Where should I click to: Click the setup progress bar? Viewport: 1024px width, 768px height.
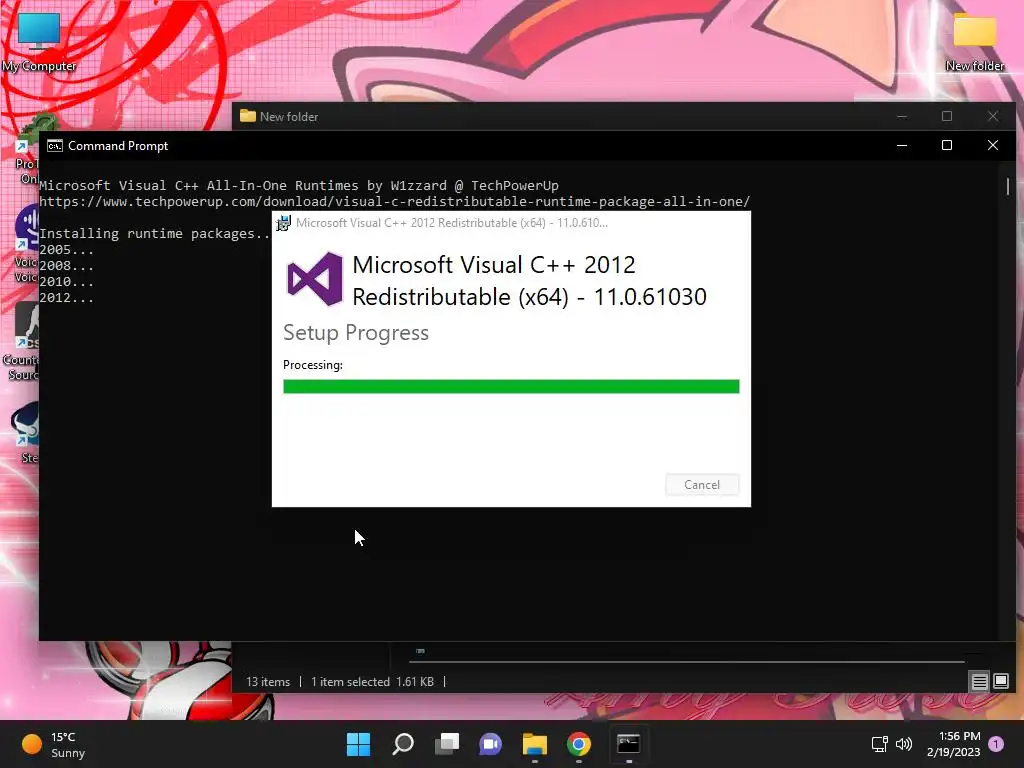511,387
